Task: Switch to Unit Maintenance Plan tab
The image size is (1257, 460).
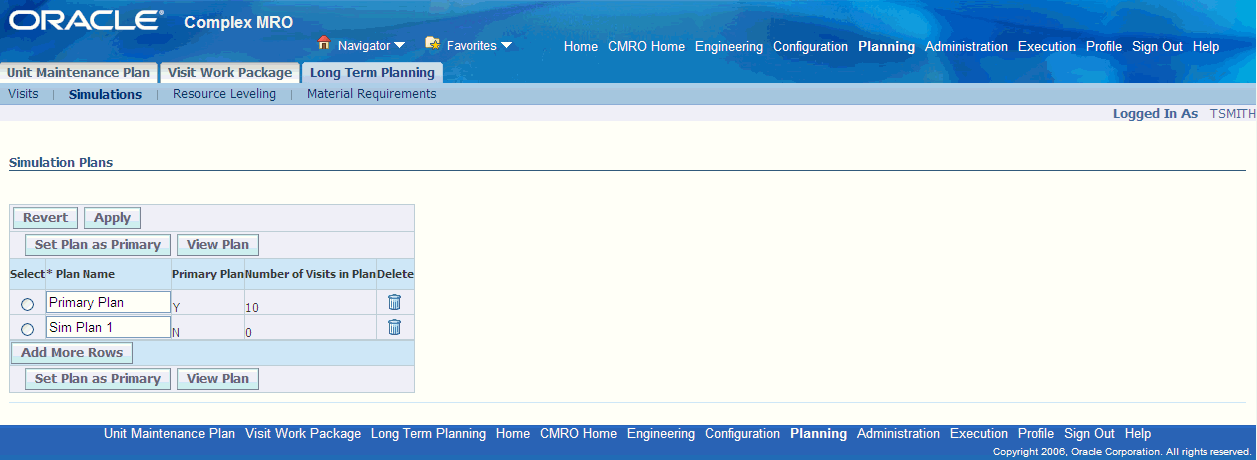Action: [79, 73]
